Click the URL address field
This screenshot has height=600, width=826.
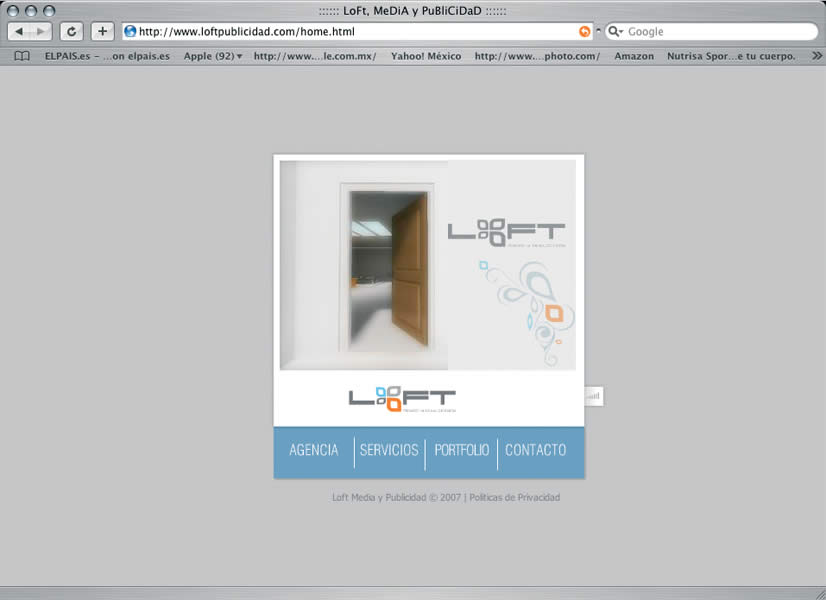(357, 32)
